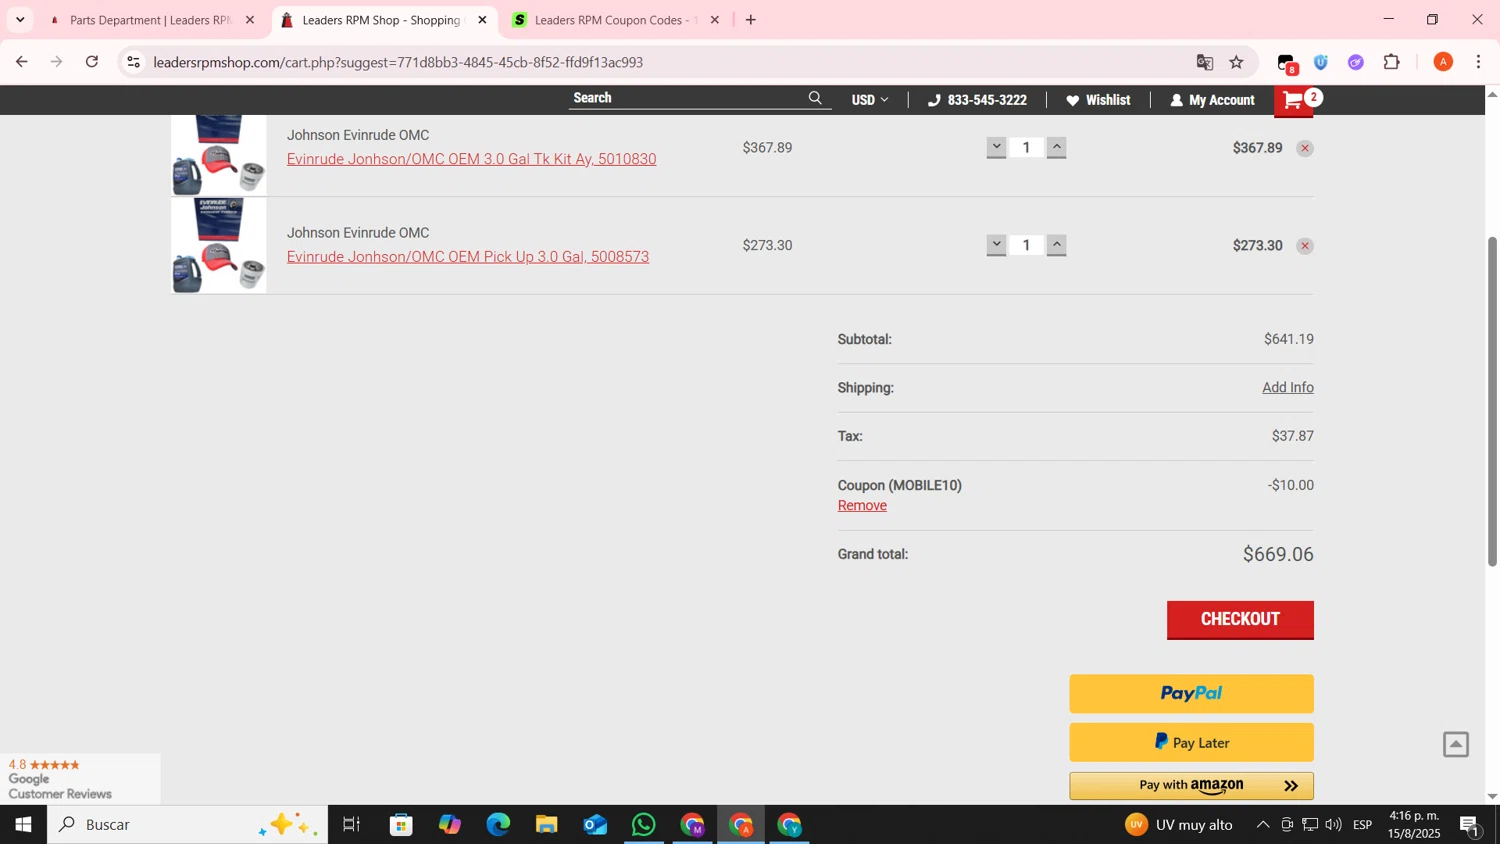Click ESP language indicator in tray
The height and width of the screenshot is (844, 1500).
[1362, 825]
